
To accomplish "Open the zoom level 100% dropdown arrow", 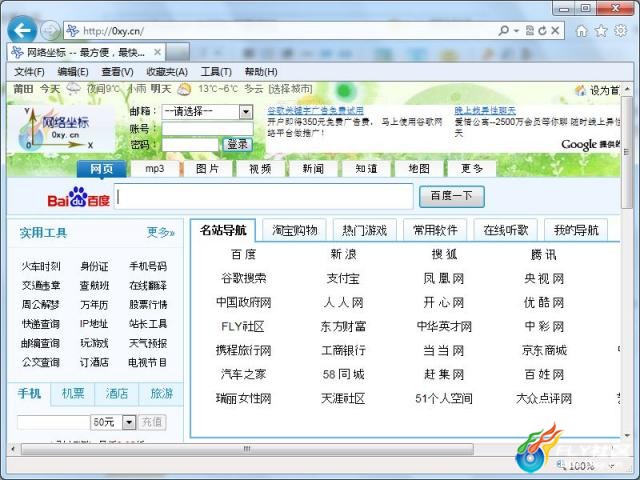I will 612,465.
